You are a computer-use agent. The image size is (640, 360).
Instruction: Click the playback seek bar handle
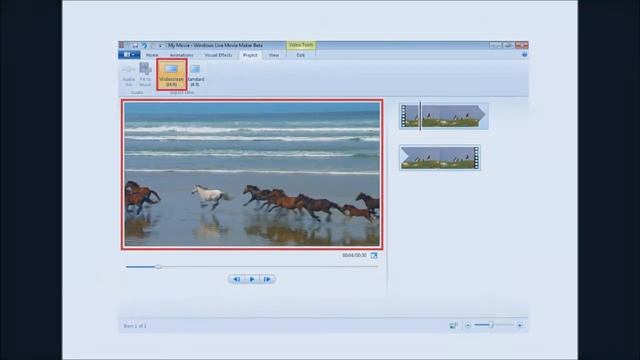pyautogui.click(x=158, y=267)
